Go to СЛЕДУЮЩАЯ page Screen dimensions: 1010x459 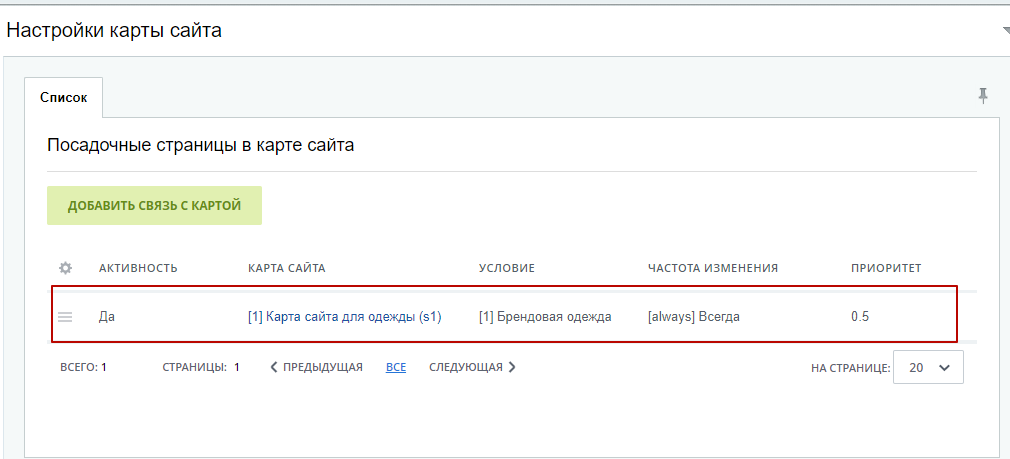[x=472, y=367]
